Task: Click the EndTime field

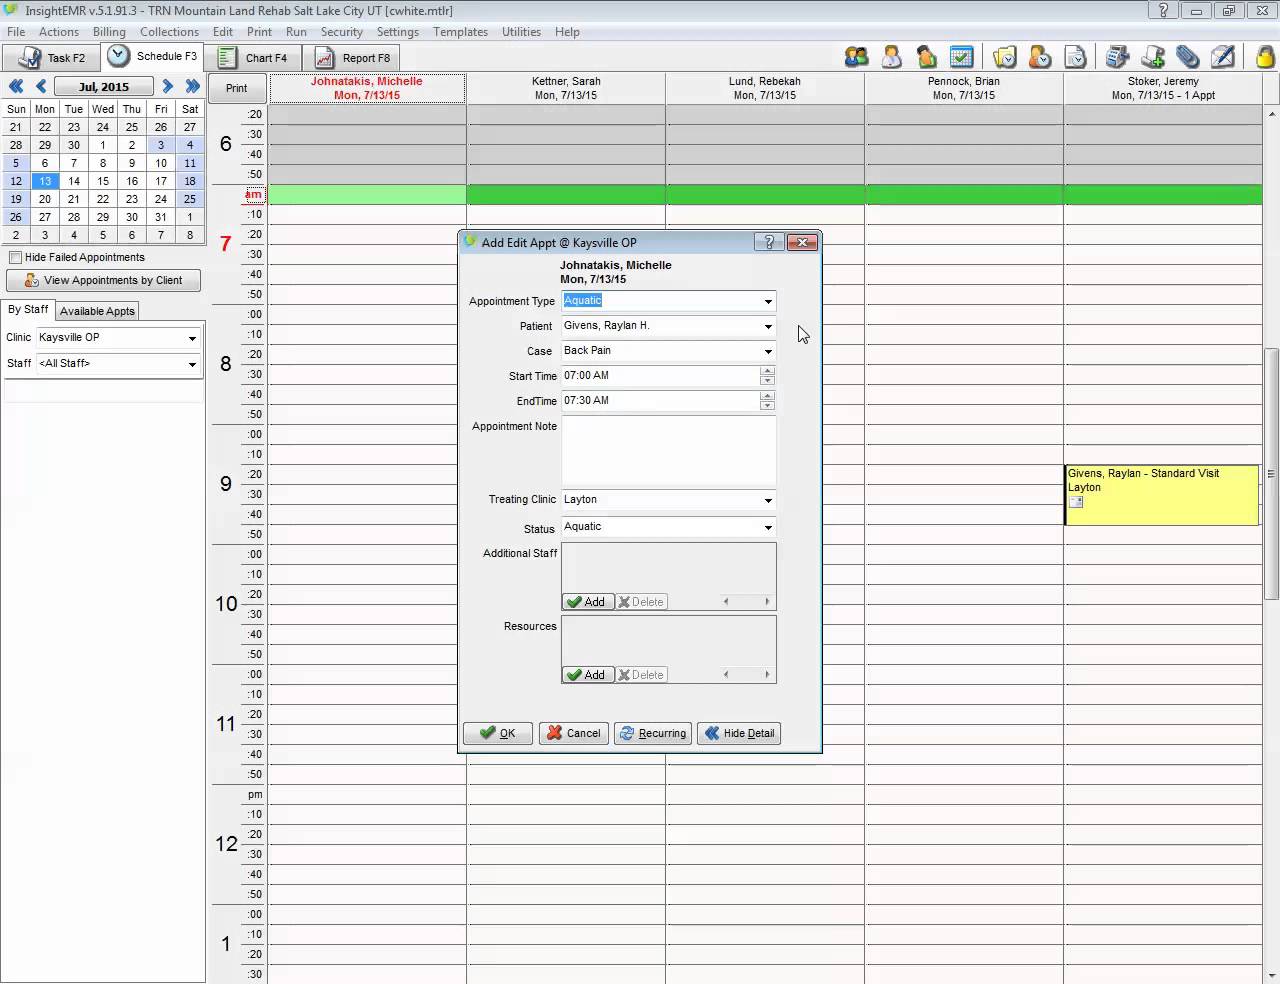Action: (660, 401)
